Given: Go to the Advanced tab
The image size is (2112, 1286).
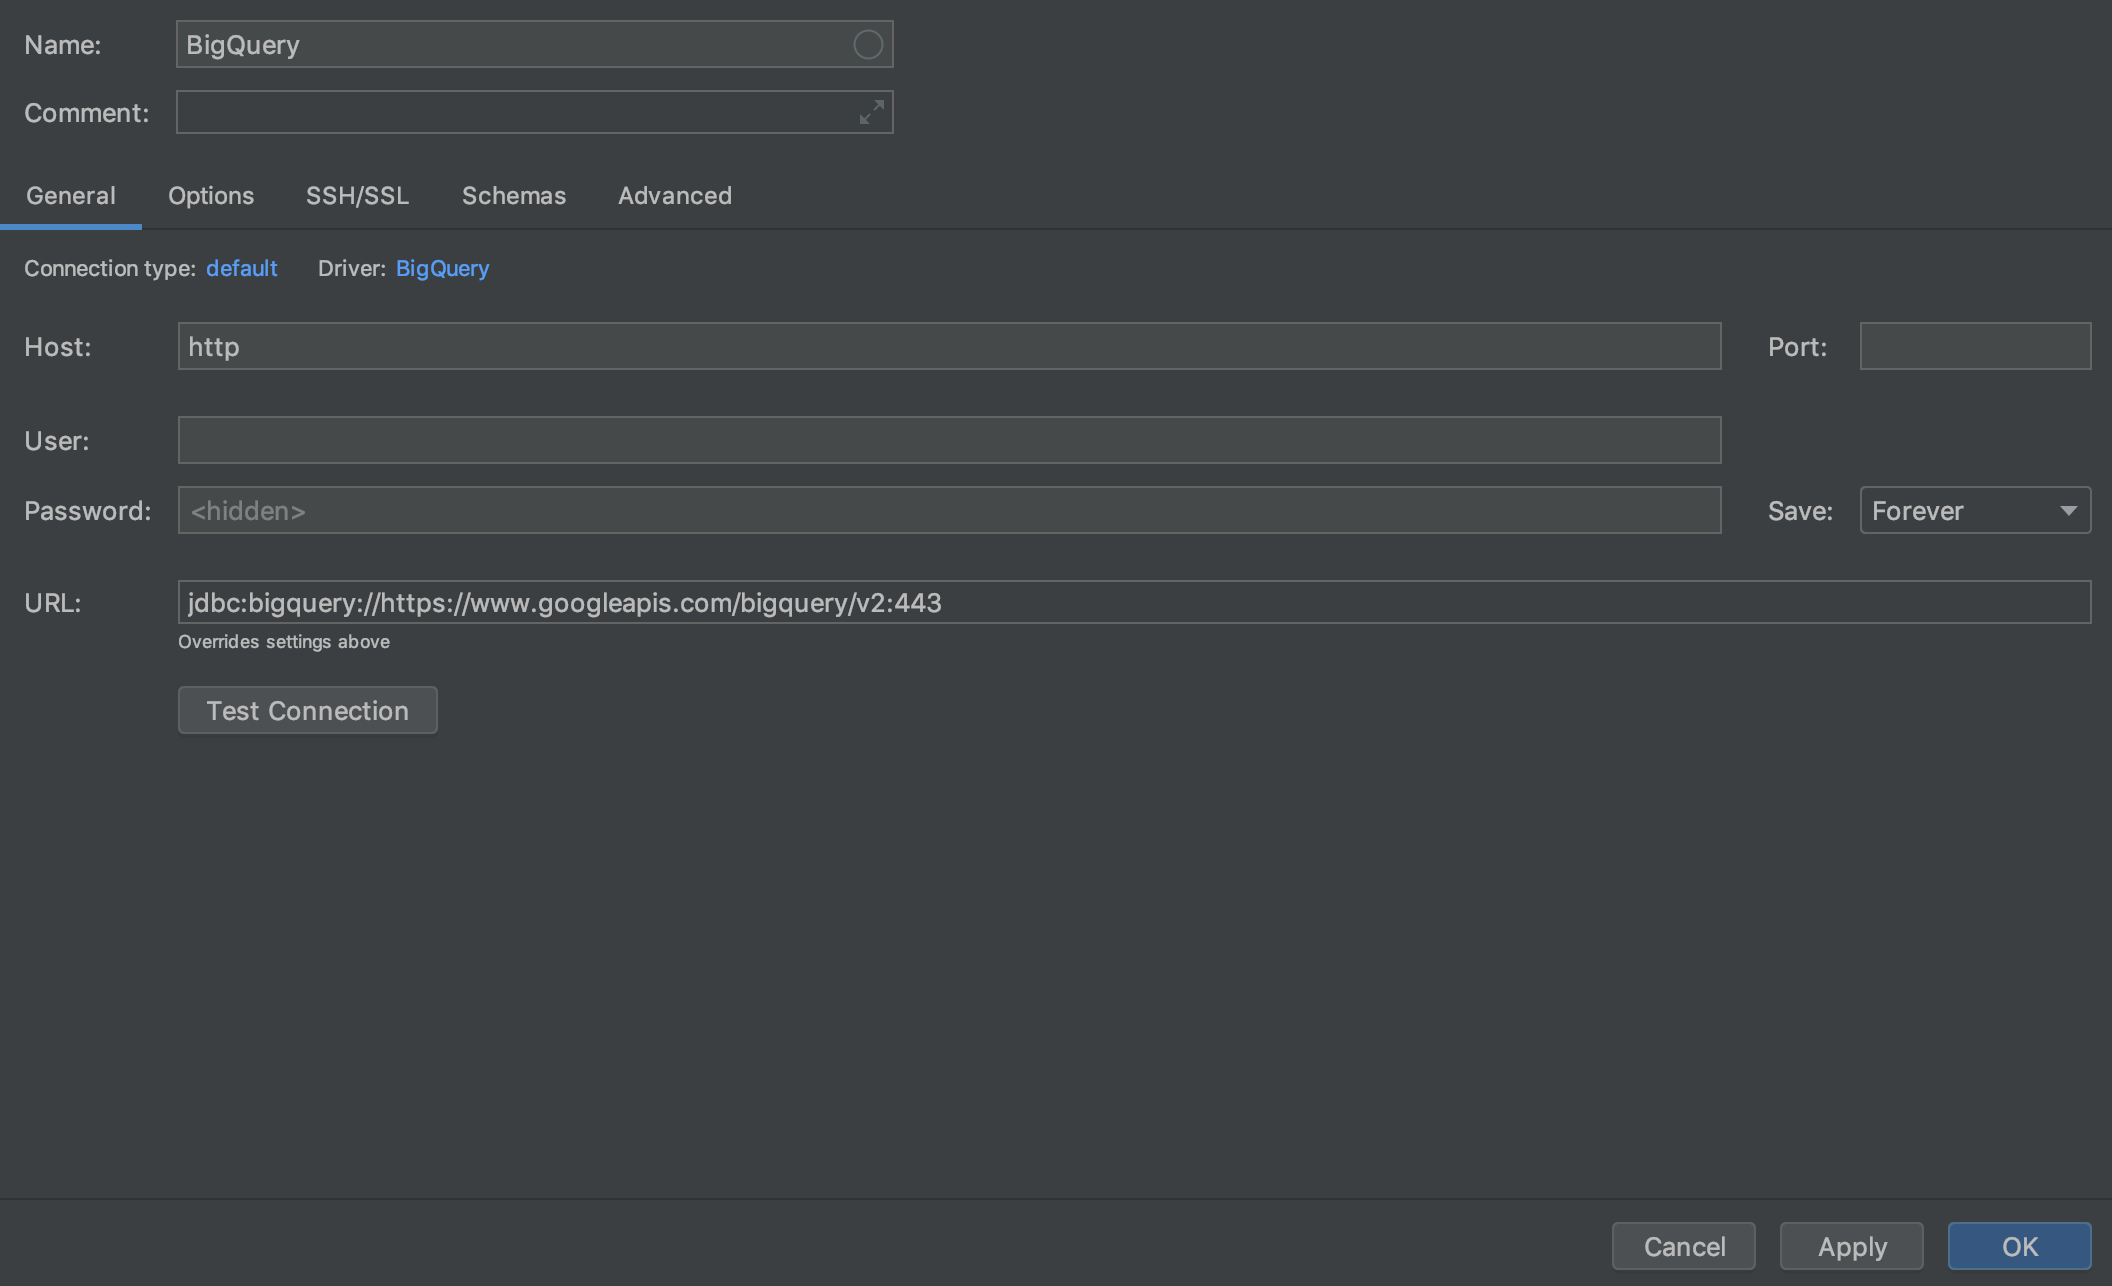Looking at the screenshot, I should coord(675,195).
